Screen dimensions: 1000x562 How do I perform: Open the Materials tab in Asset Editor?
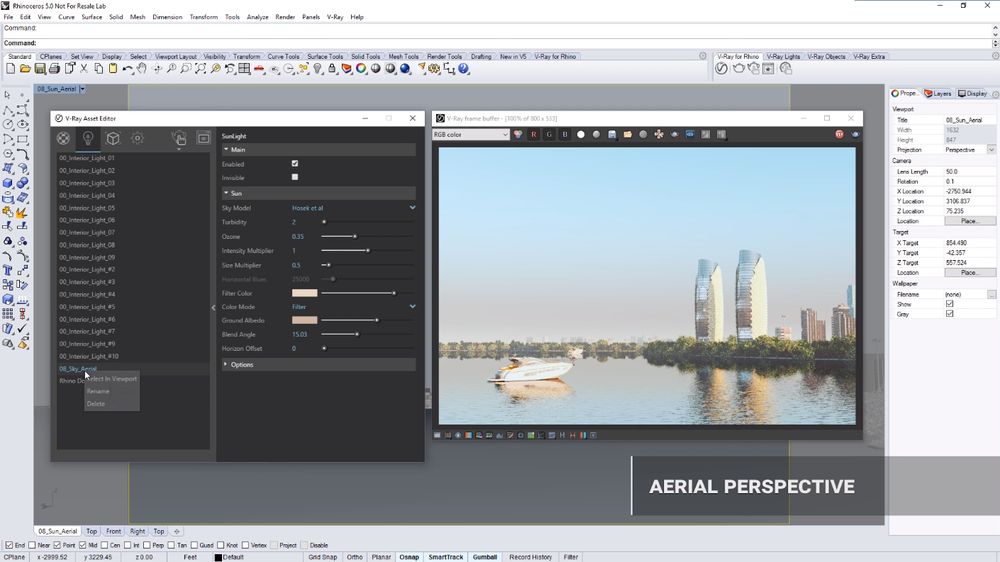click(x=63, y=138)
